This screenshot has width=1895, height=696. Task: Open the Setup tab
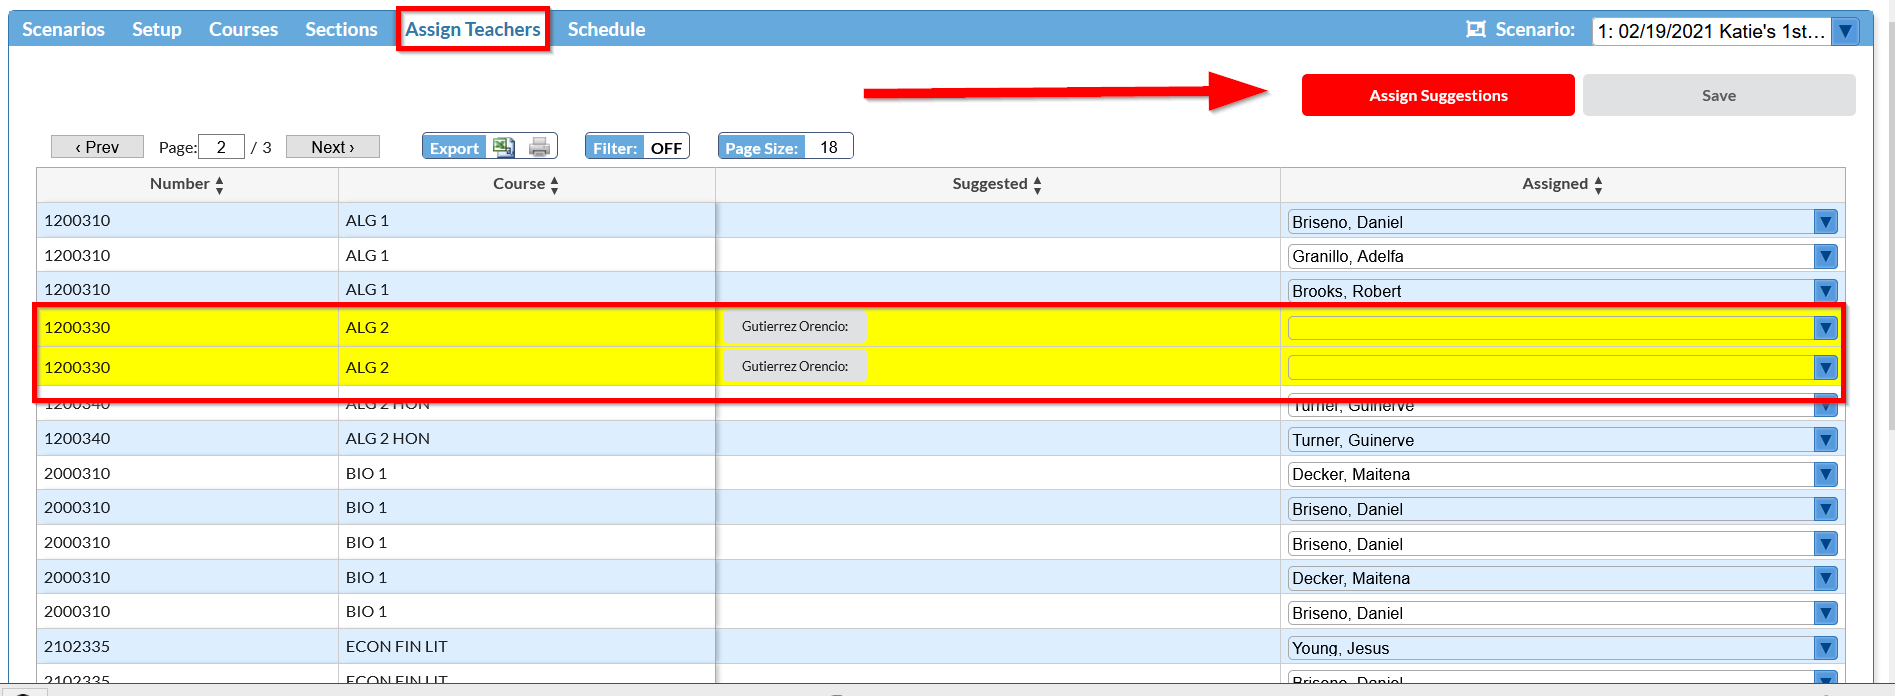pyautogui.click(x=157, y=29)
